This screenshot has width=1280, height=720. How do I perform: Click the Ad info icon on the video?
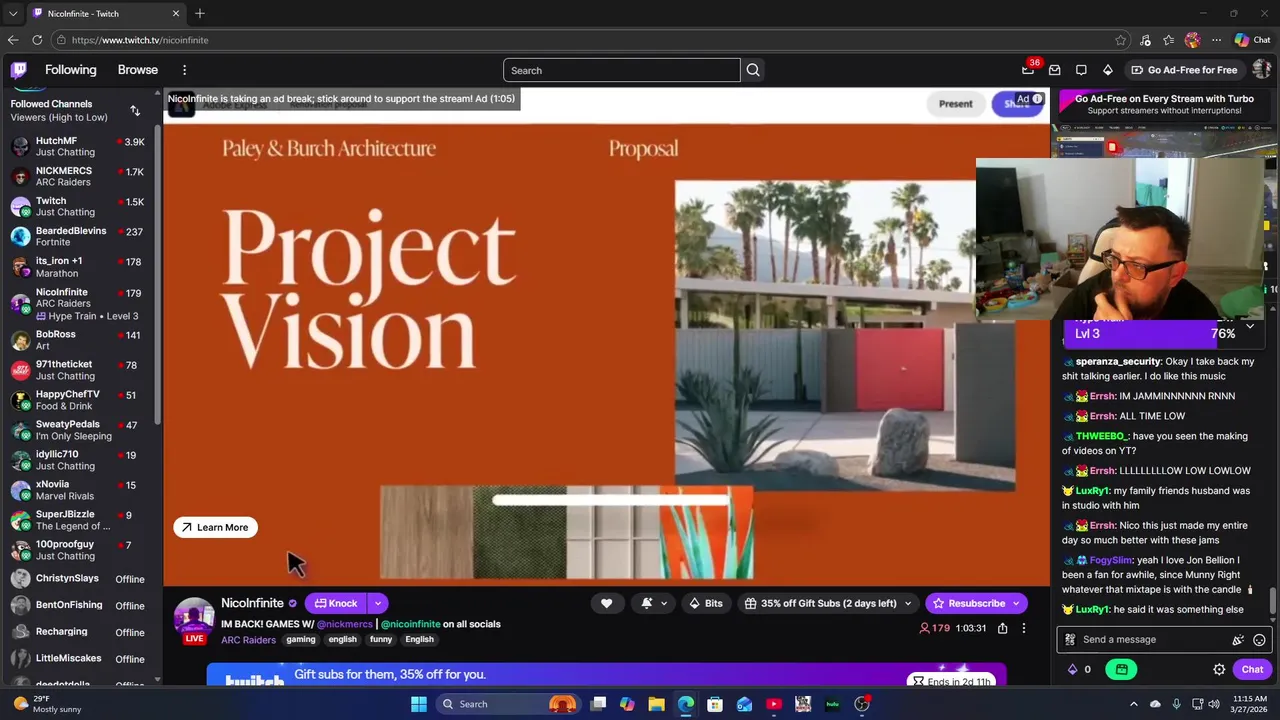click(x=1038, y=99)
